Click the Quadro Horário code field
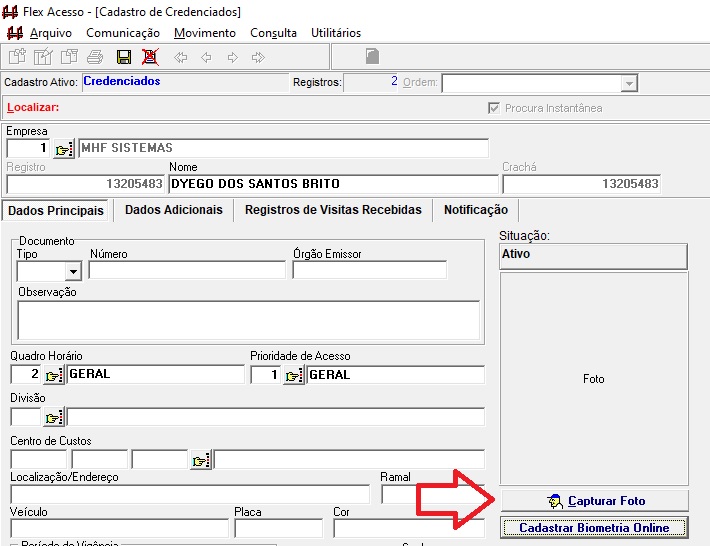The image size is (710, 546). 26,374
